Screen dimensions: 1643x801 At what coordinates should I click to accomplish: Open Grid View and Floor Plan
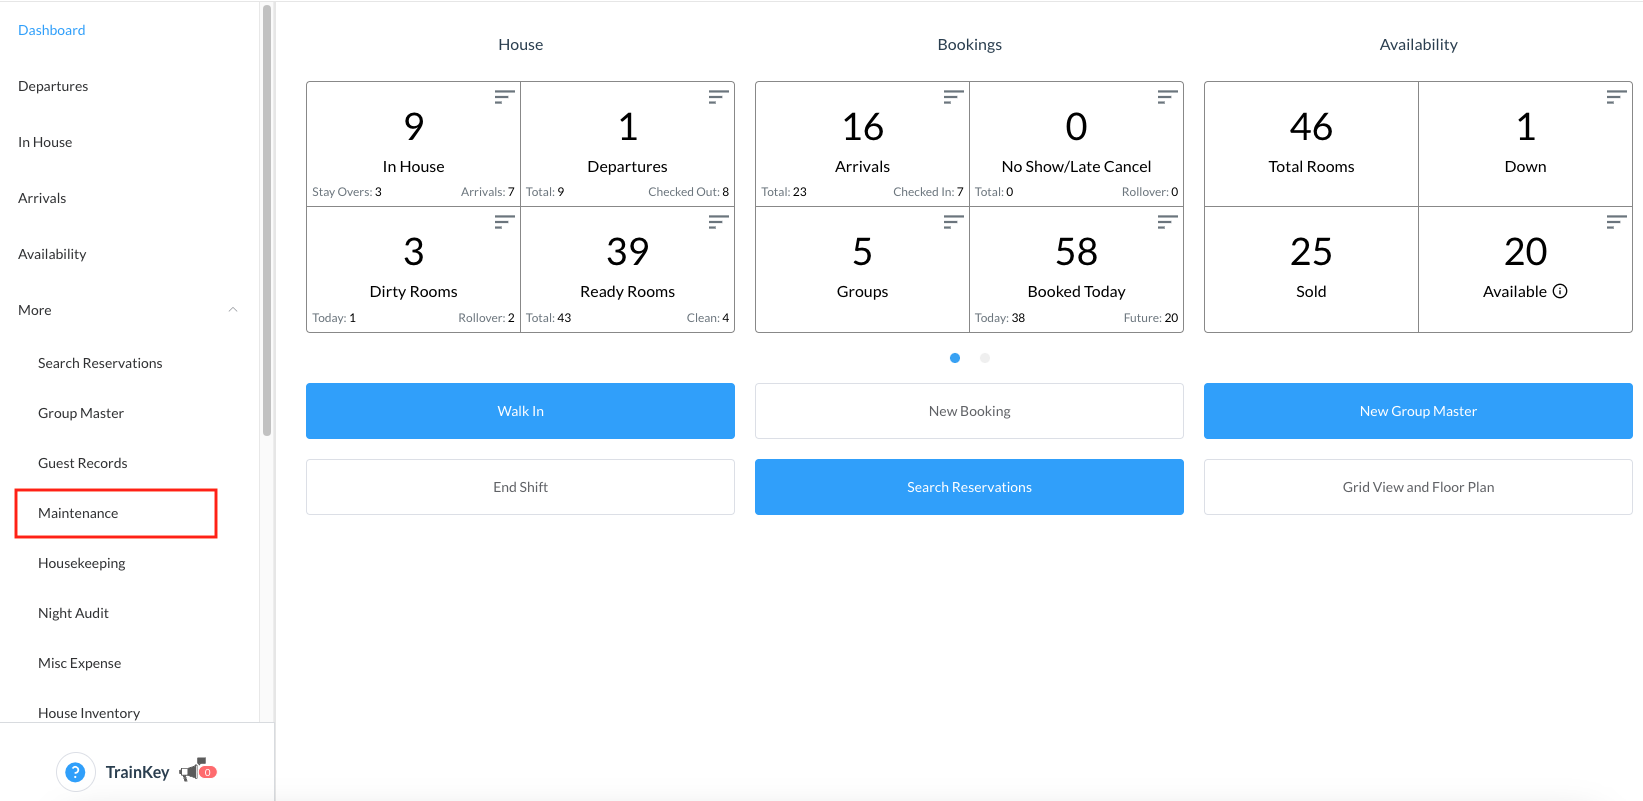coord(1418,487)
